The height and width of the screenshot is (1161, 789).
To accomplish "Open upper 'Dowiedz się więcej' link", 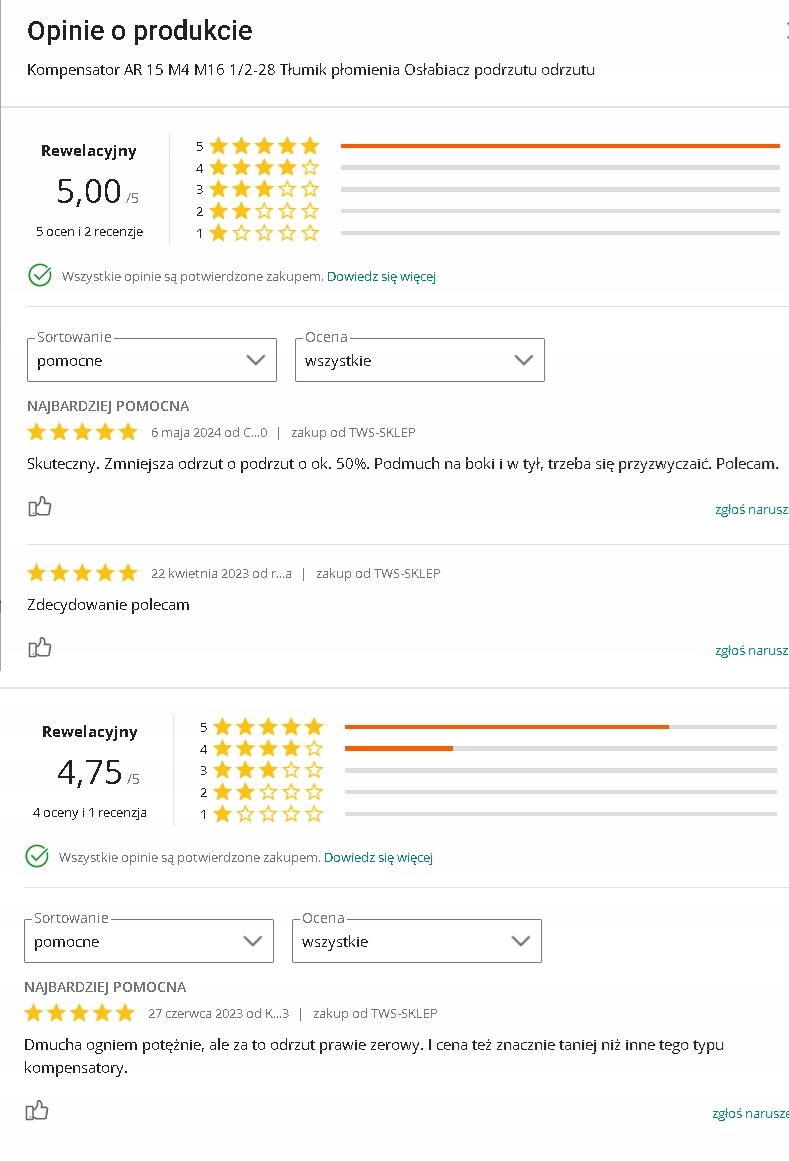I will click(381, 276).
